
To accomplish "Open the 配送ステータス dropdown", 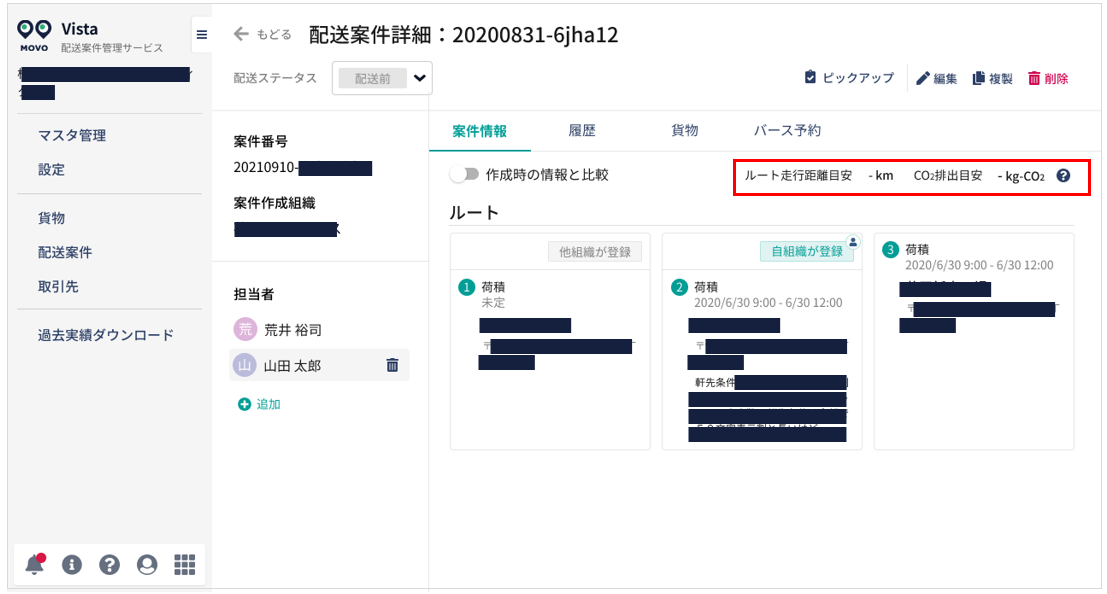I will 382,78.
